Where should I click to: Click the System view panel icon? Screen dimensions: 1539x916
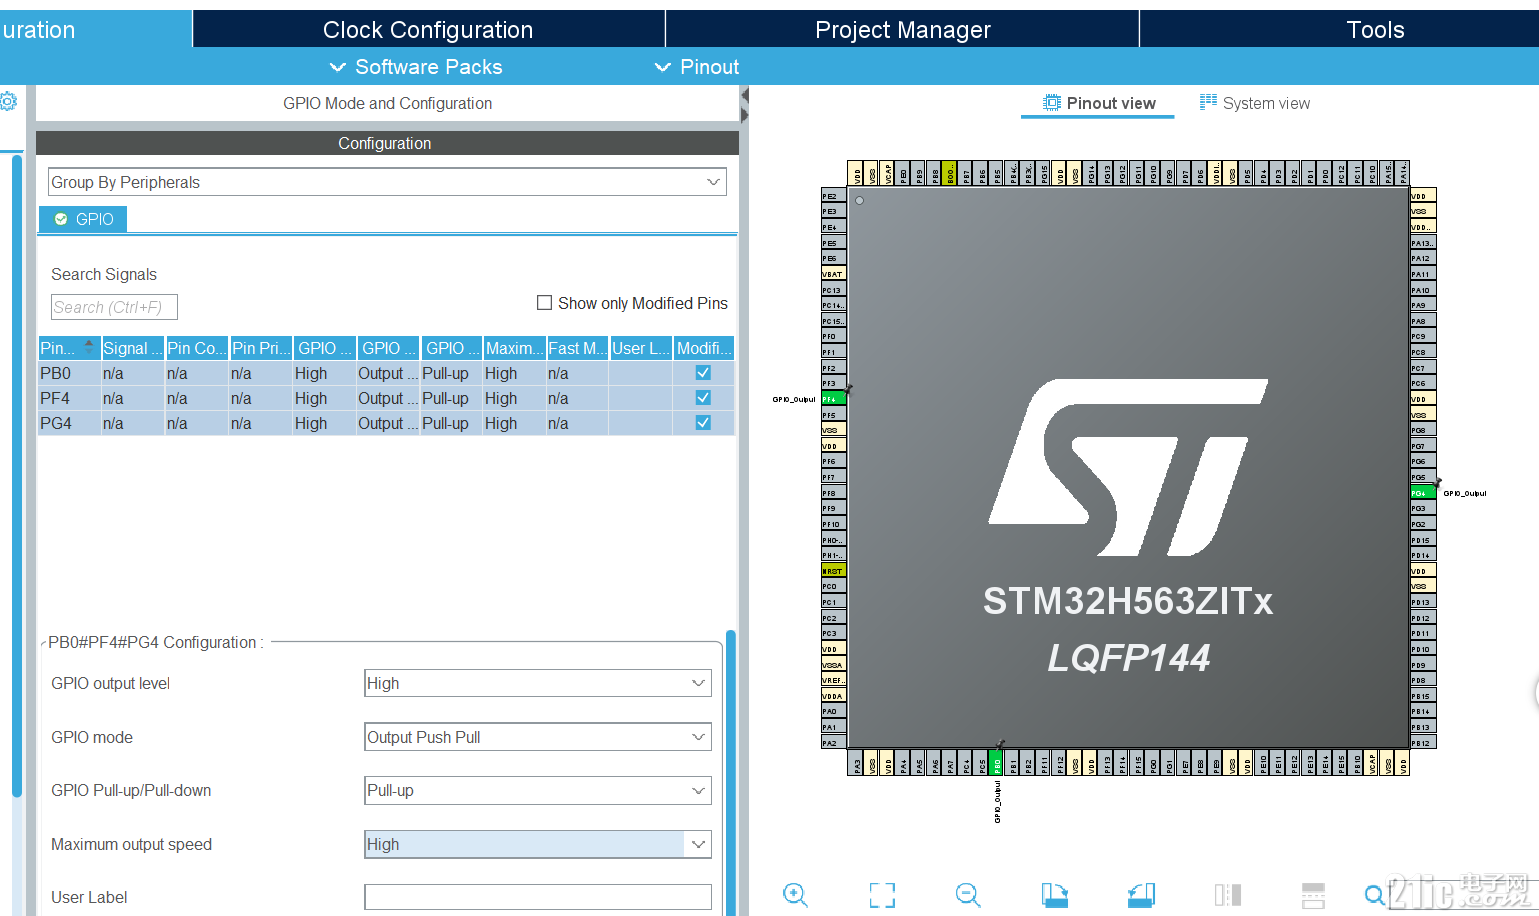pyautogui.click(x=1207, y=102)
